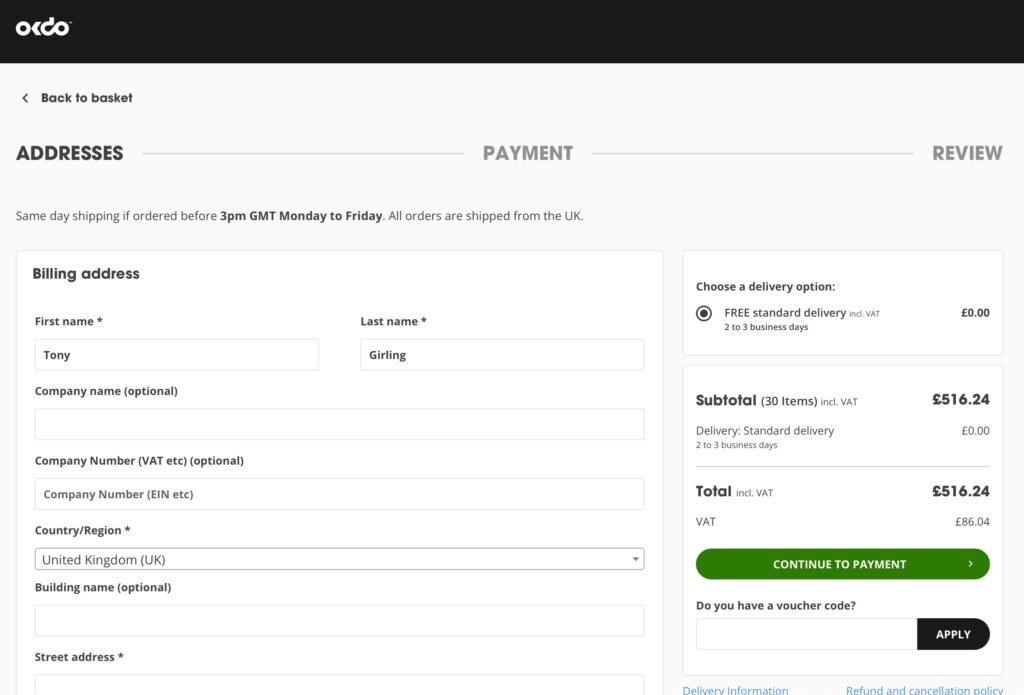Screen dimensions: 1024x695
Task: Open the Back to basket link
Action: point(86,98)
